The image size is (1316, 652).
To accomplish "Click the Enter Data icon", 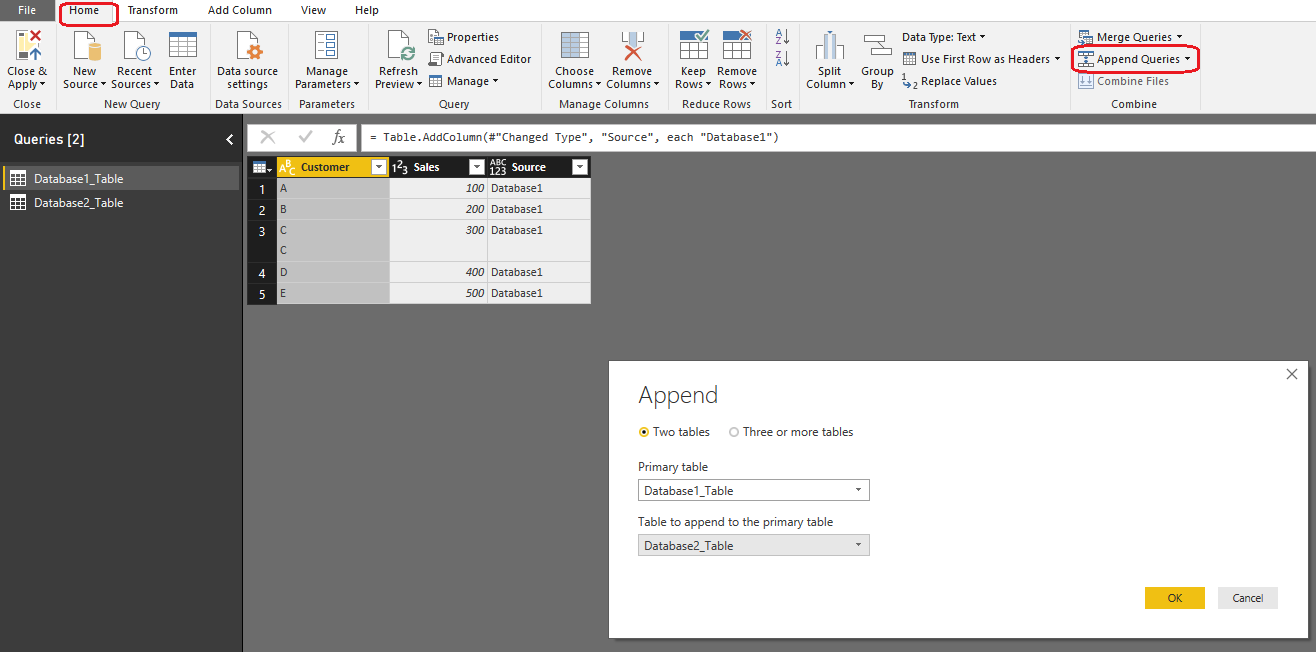I will (x=182, y=46).
